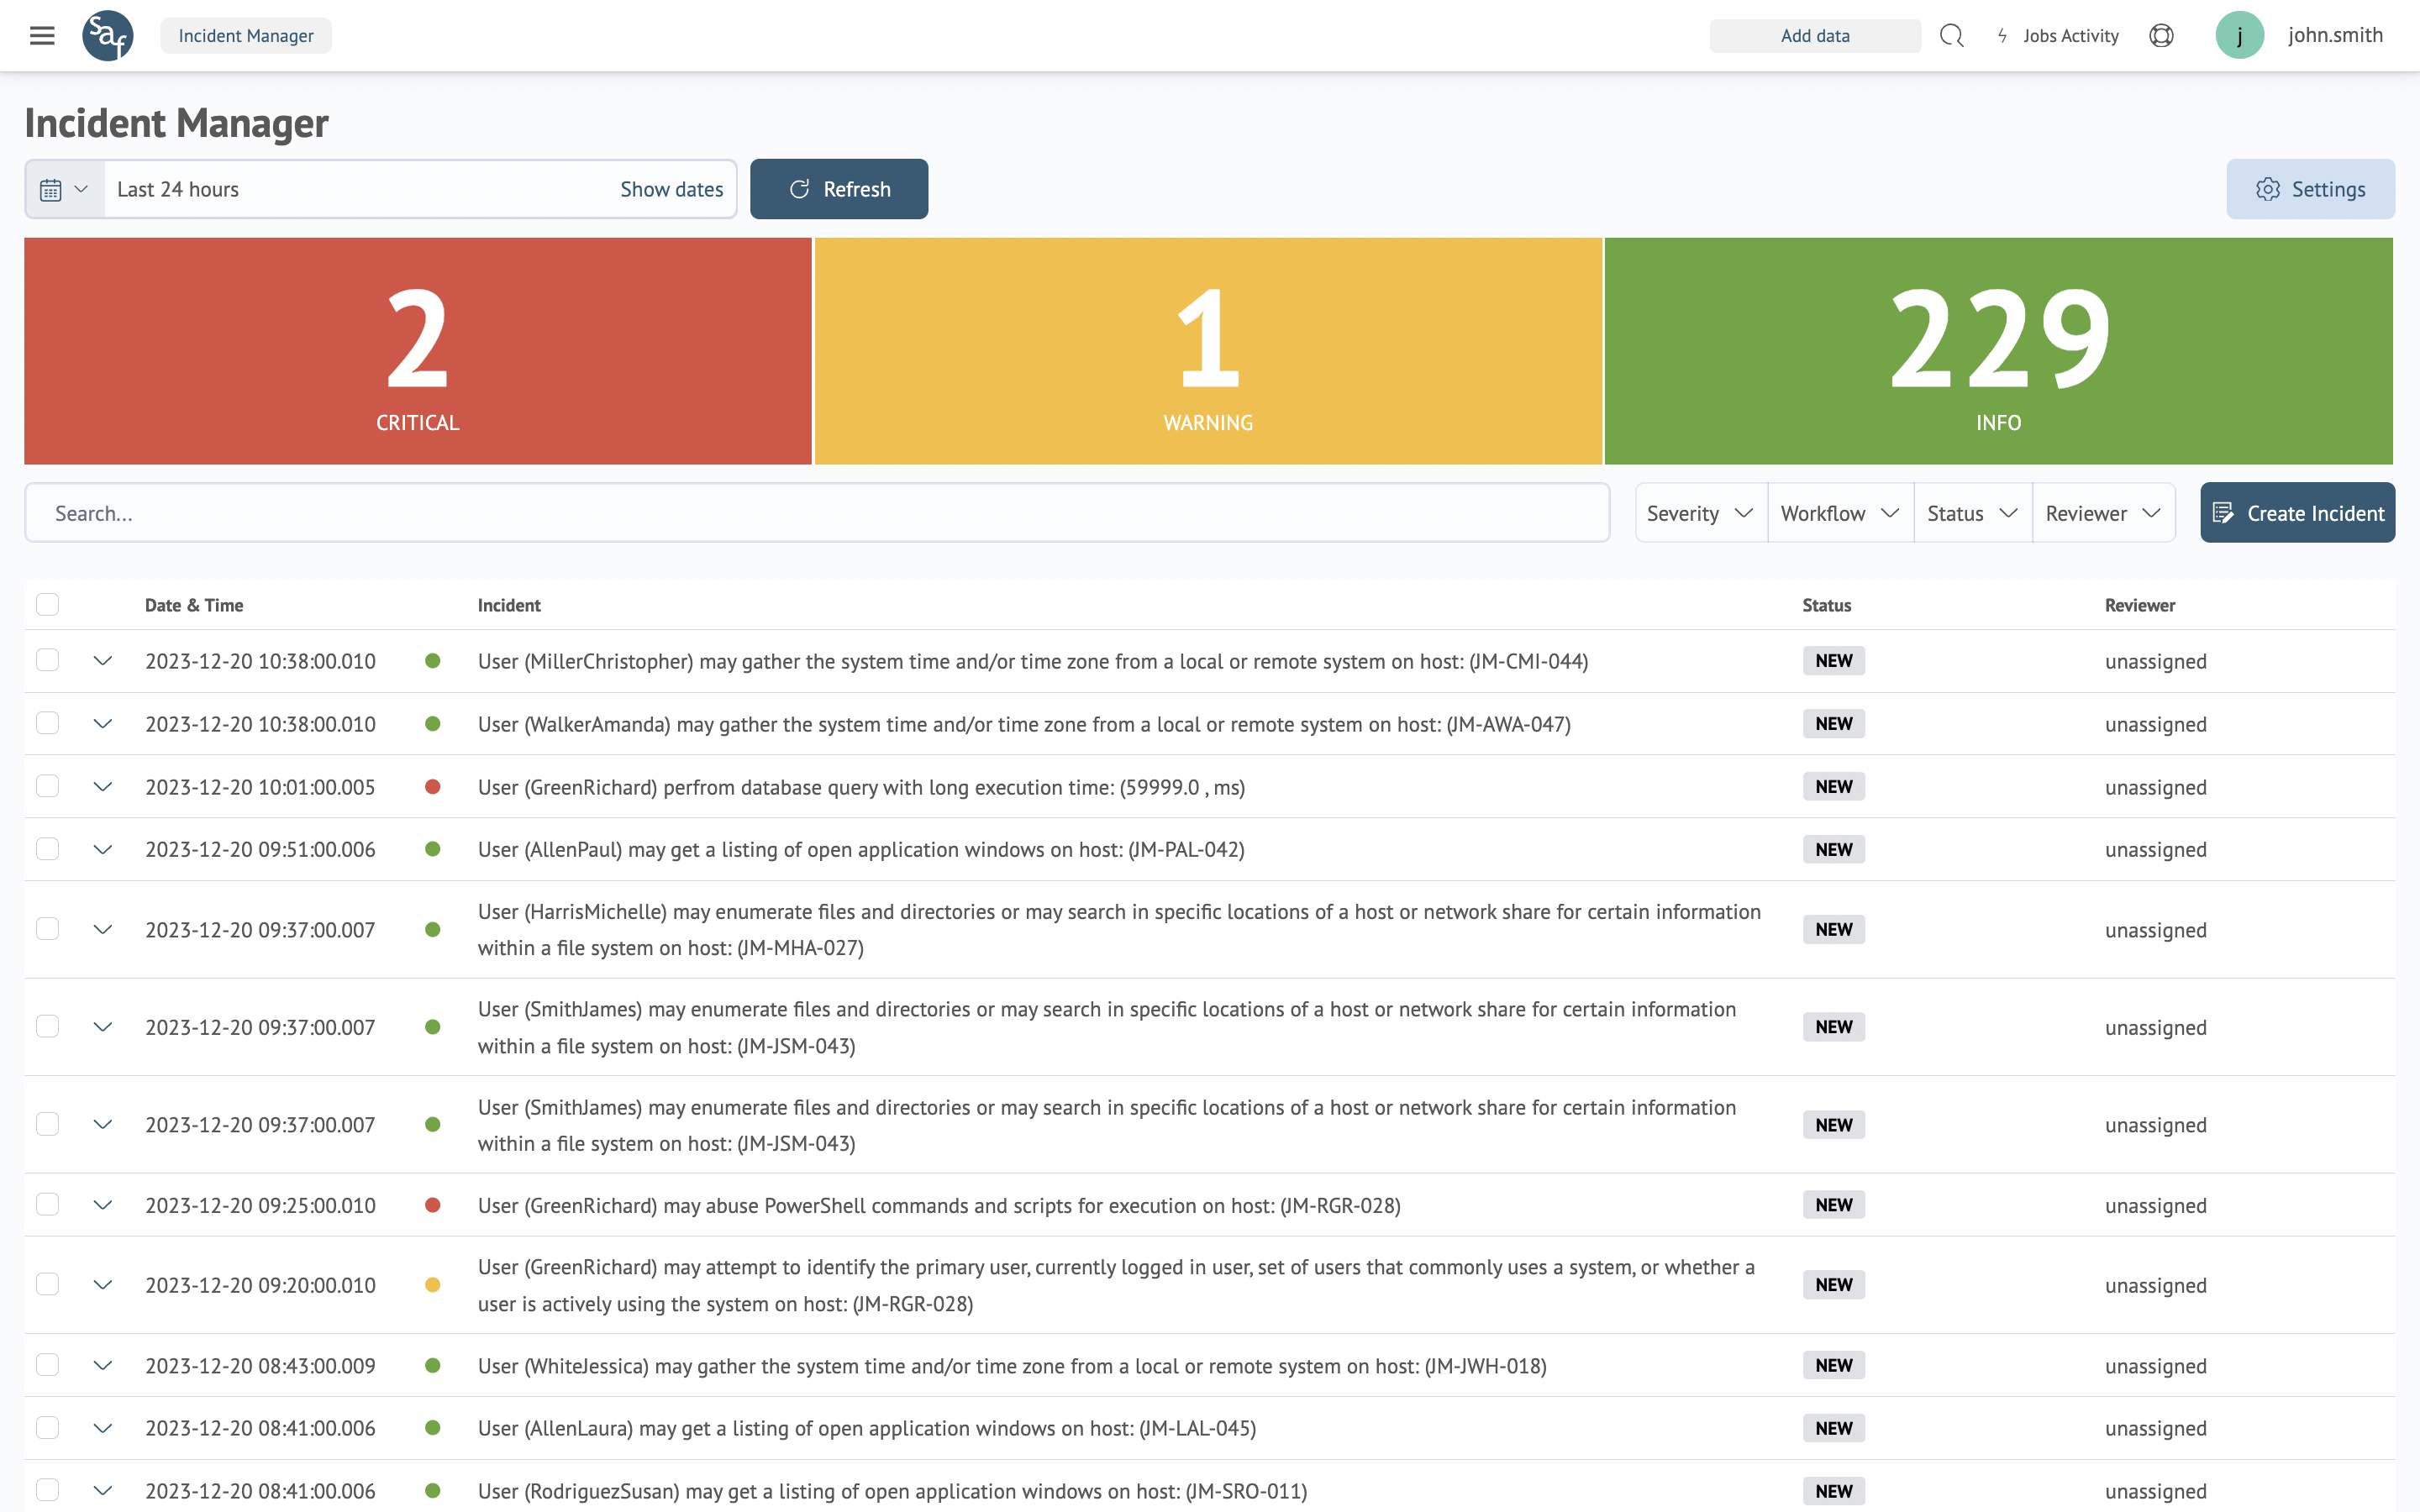Open the calendar quick-select date menu

tap(64, 189)
